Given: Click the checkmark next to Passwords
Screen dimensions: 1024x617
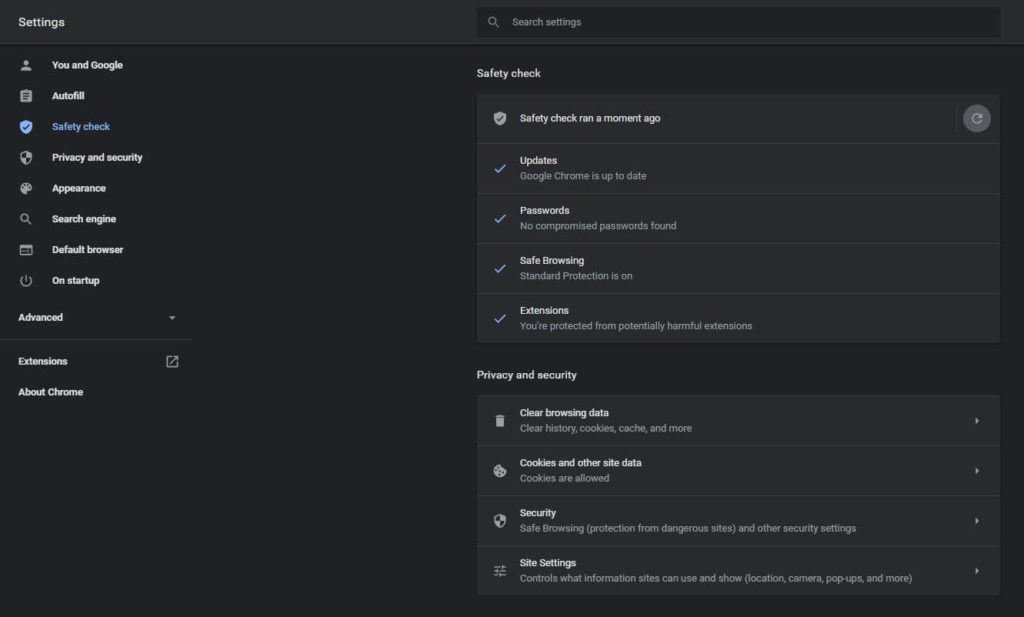Looking at the screenshot, I should pyautogui.click(x=500, y=219).
